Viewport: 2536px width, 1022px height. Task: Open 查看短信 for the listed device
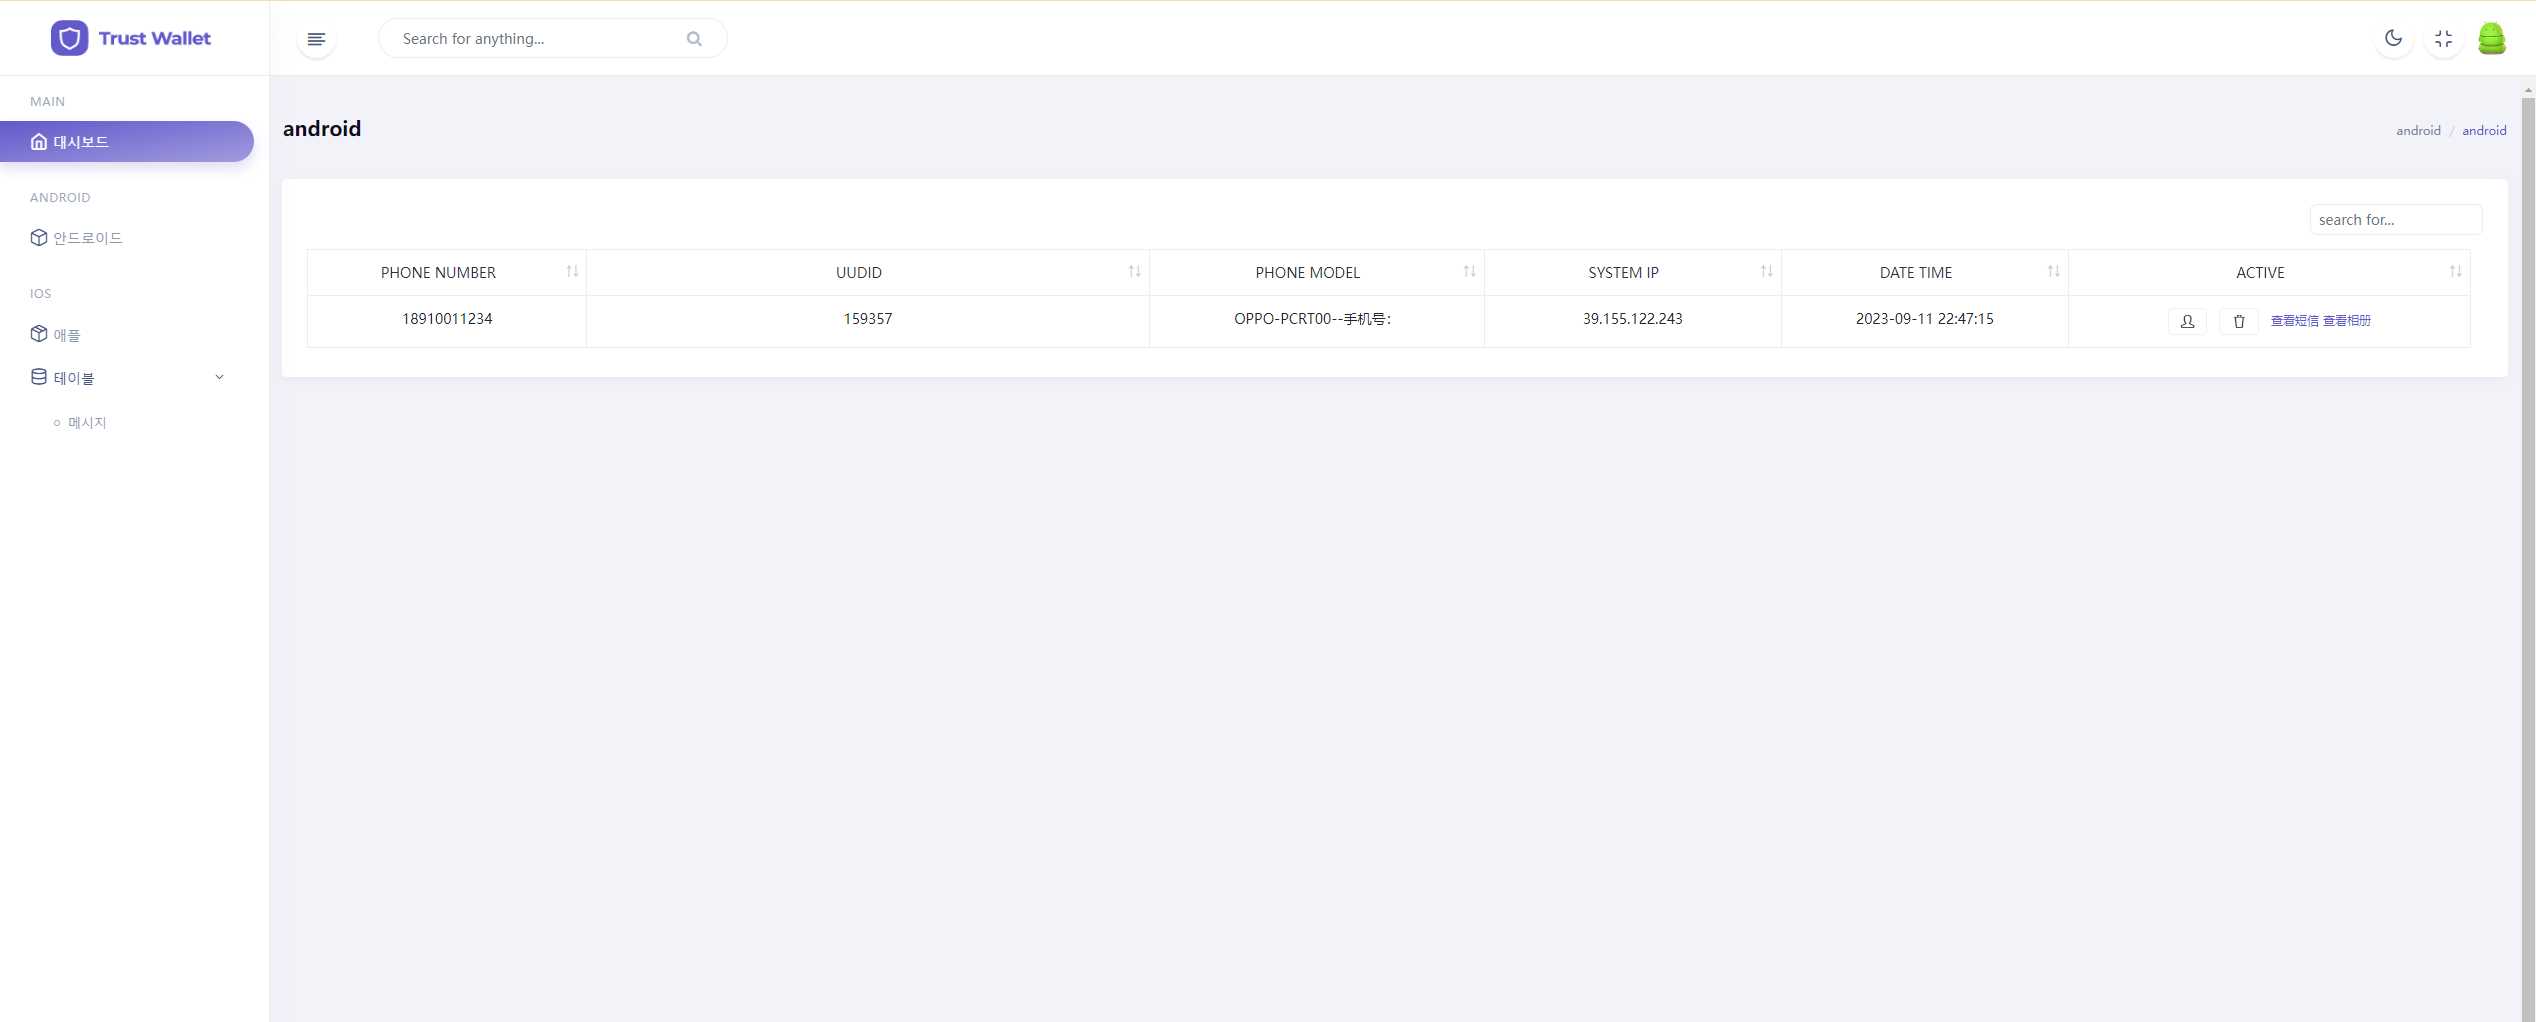pyautogui.click(x=2293, y=321)
